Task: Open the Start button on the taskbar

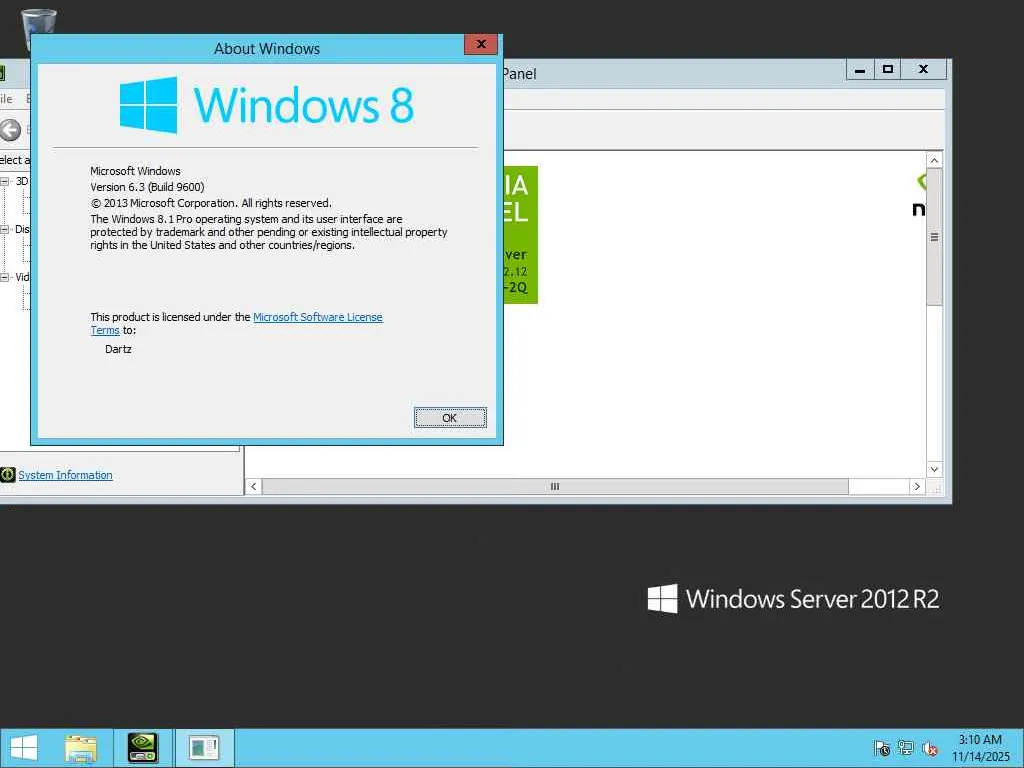Action: [x=24, y=748]
